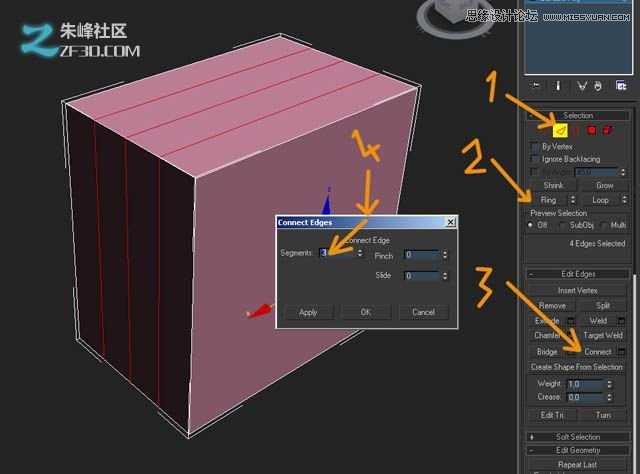Click the Grow button
The height and width of the screenshot is (474, 640).
(x=604, y=185)
